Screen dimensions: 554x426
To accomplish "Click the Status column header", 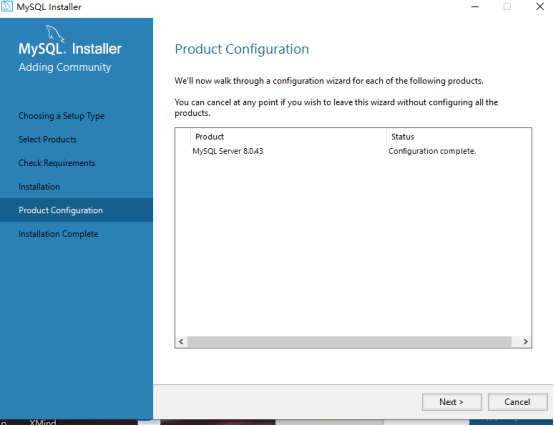I will (459, 137).
